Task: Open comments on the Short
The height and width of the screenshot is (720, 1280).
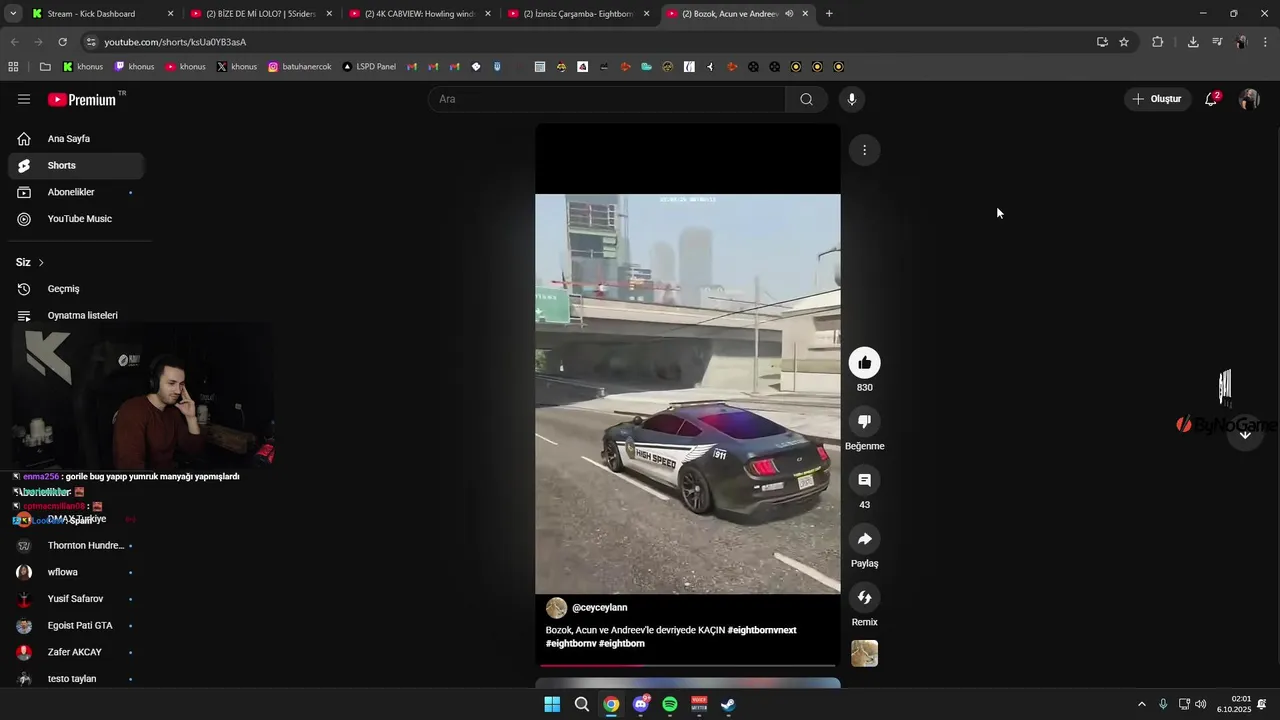Action: coord(865,480)
